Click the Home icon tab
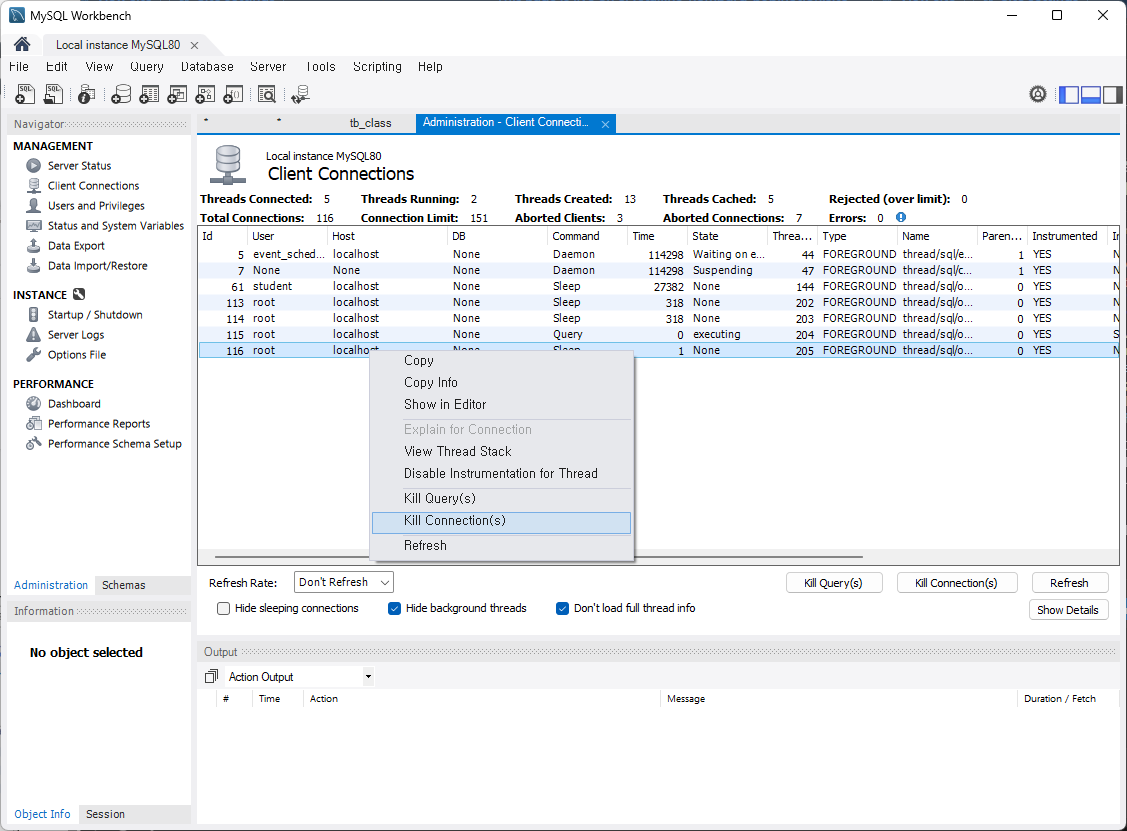Image resolution: width=1127 pixels, height=831 pixels. 22,45
